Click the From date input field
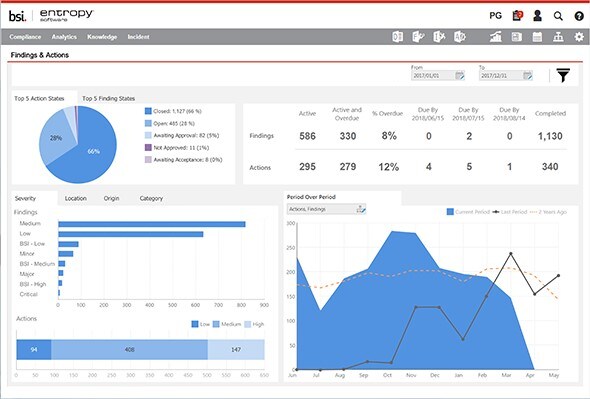Viewport: 590px width, 399px height. [433, 75]
